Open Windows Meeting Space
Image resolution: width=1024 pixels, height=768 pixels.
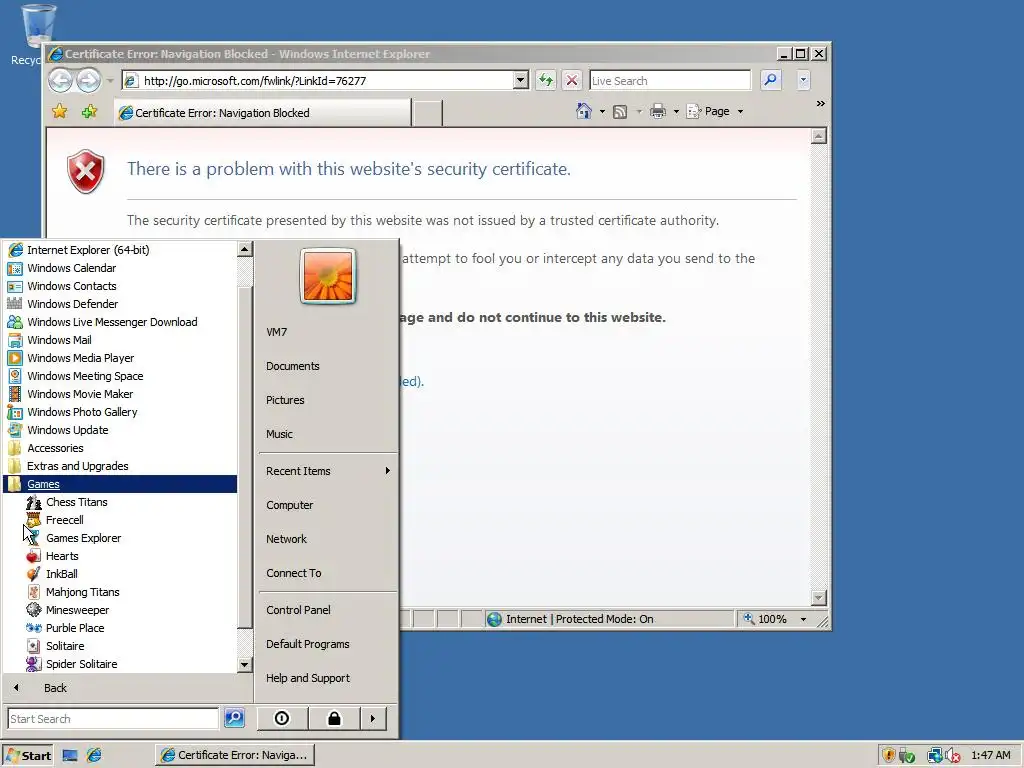(84, 376)
